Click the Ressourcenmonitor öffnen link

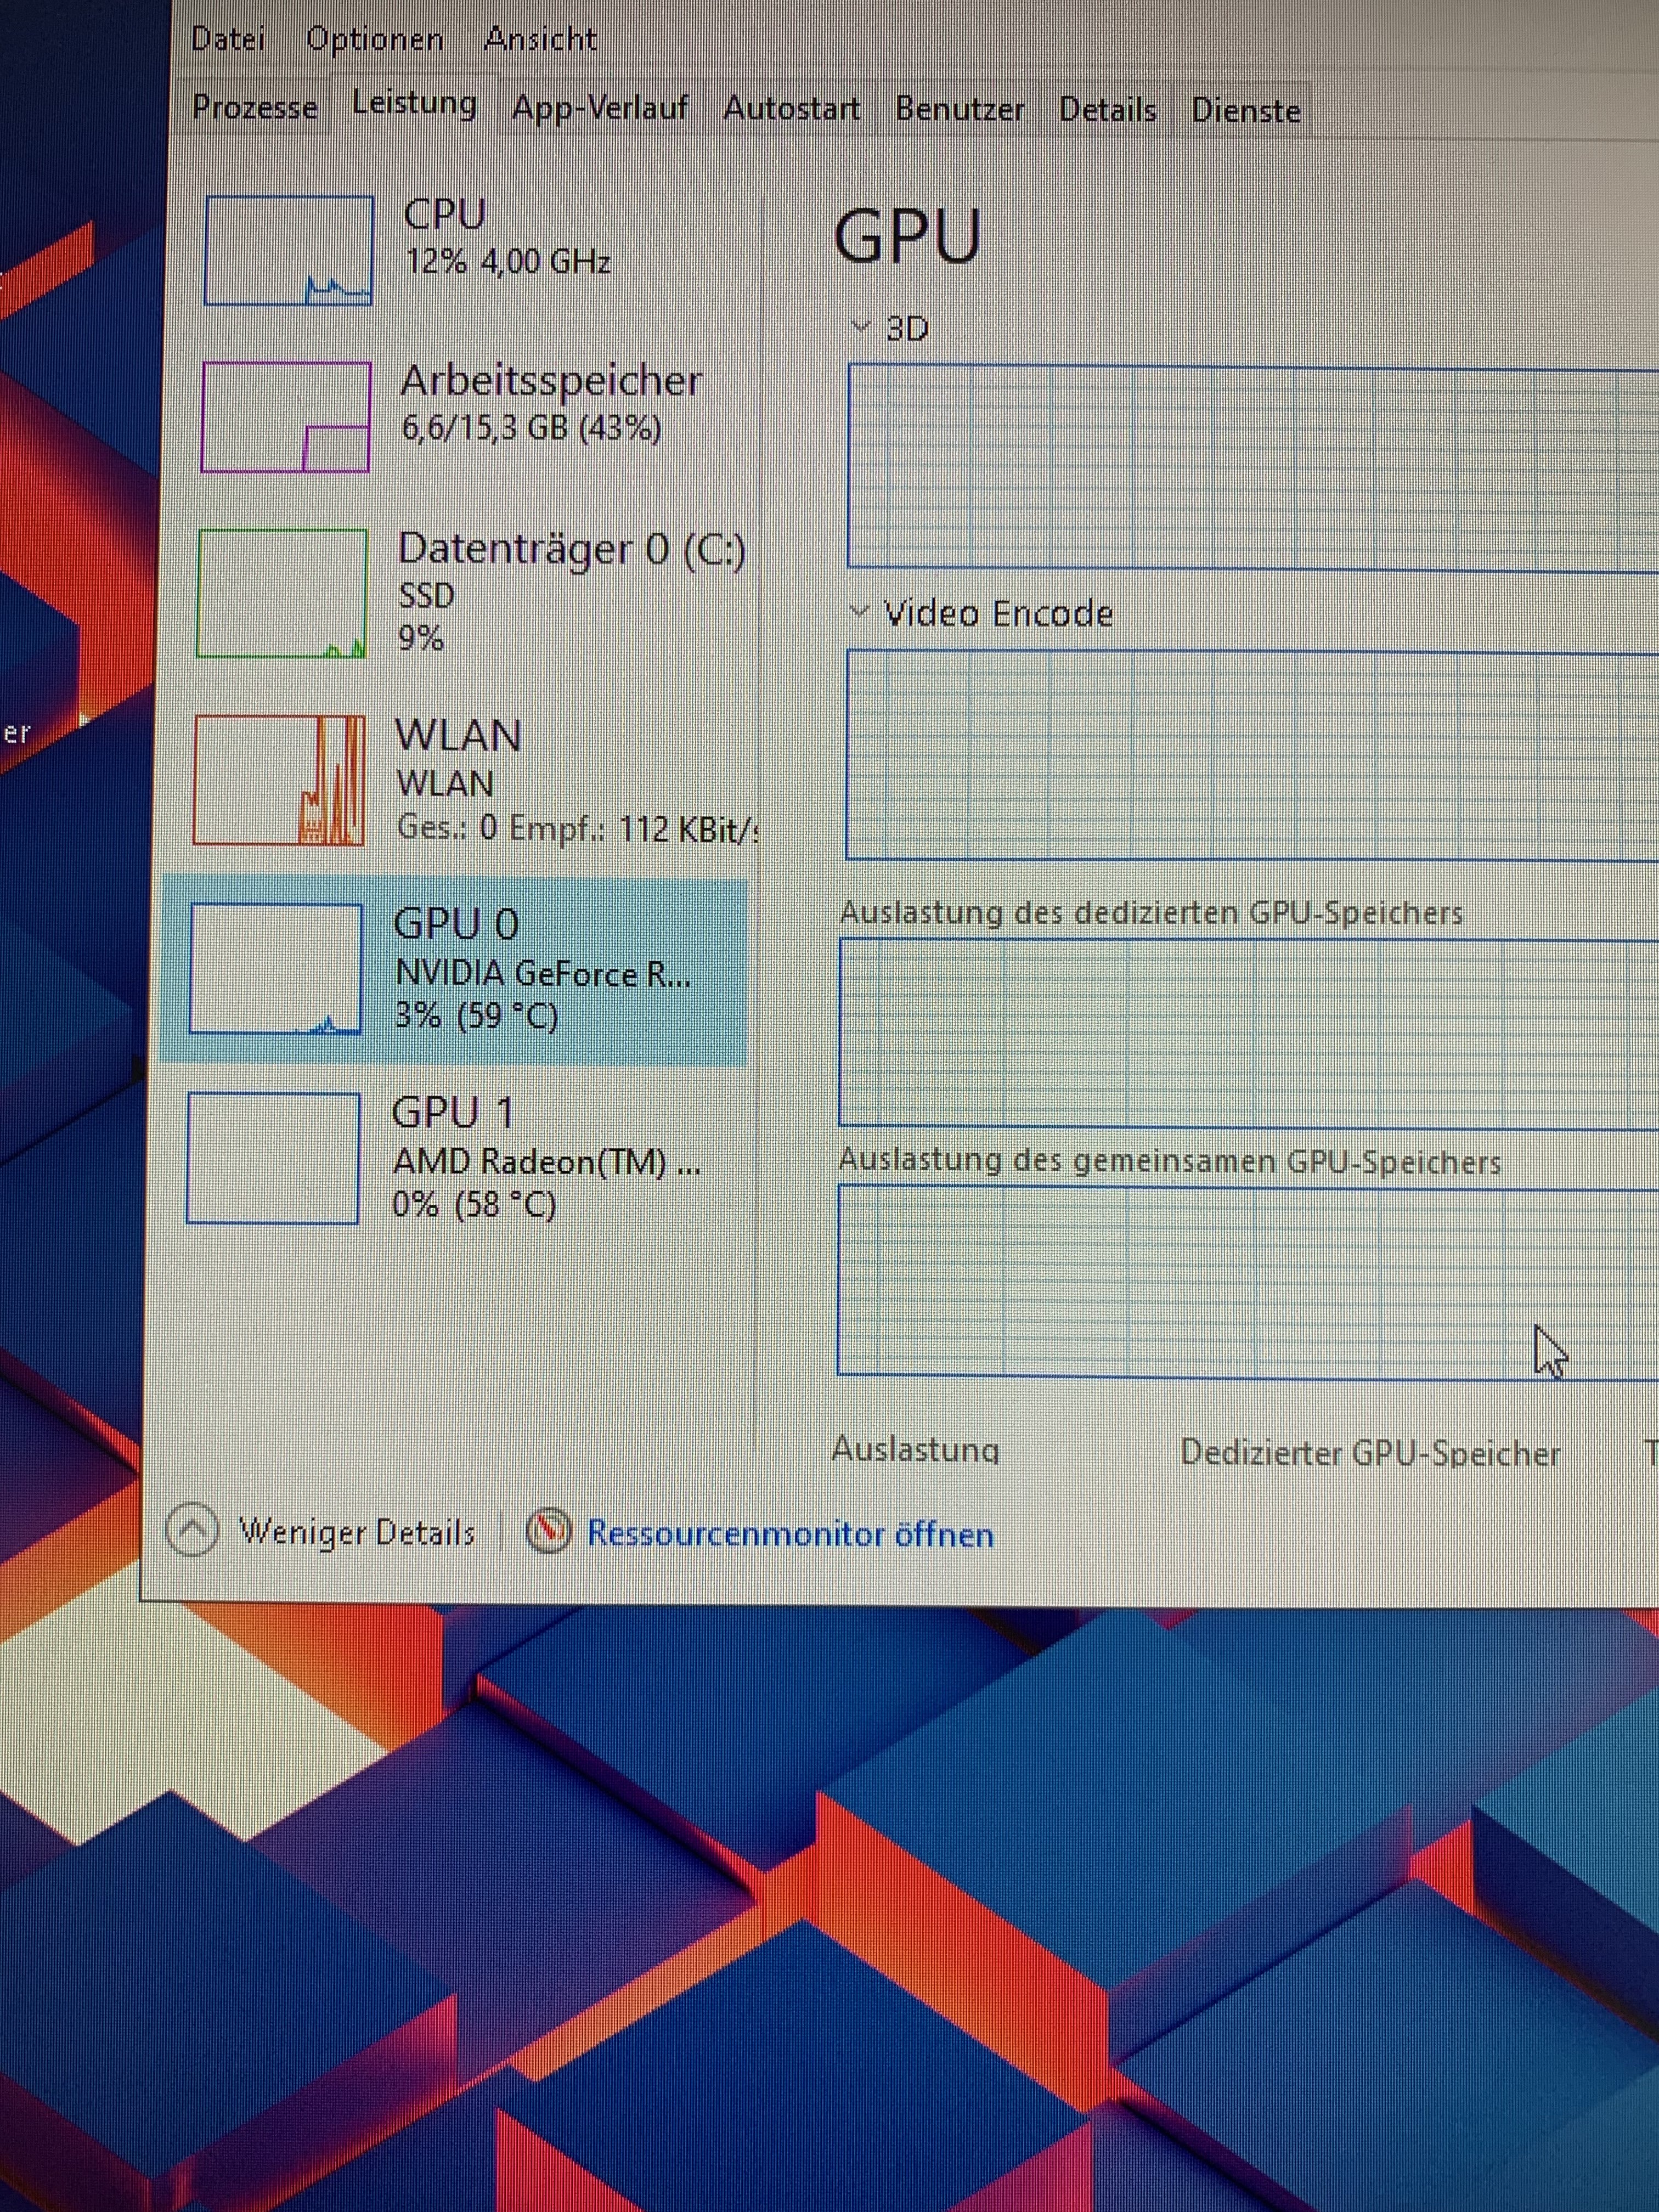coord(790,1534)
